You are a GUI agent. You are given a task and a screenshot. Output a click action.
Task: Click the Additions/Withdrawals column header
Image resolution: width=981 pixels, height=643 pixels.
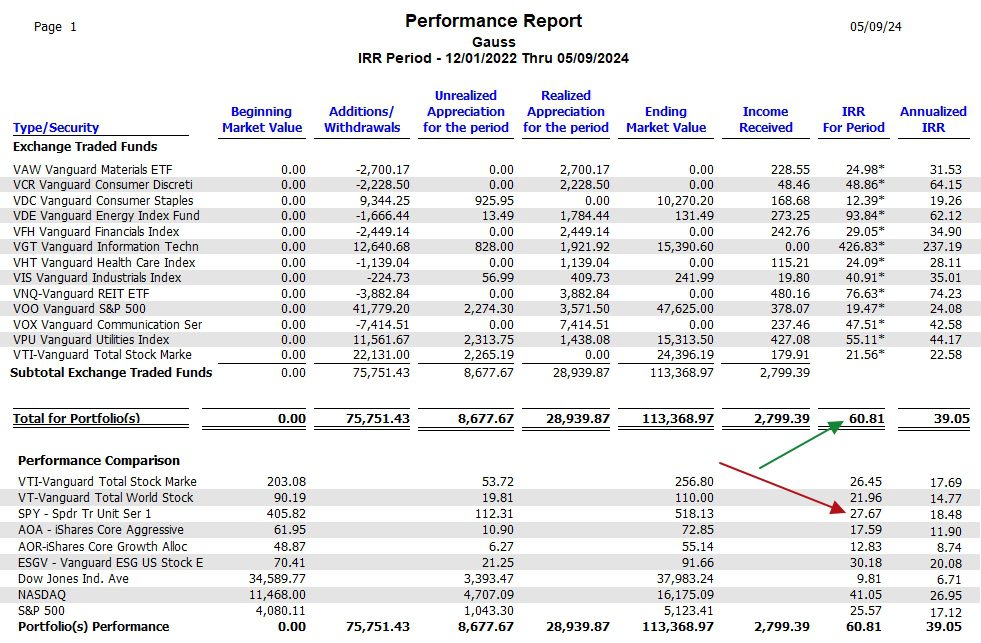(x=362, y=119)
